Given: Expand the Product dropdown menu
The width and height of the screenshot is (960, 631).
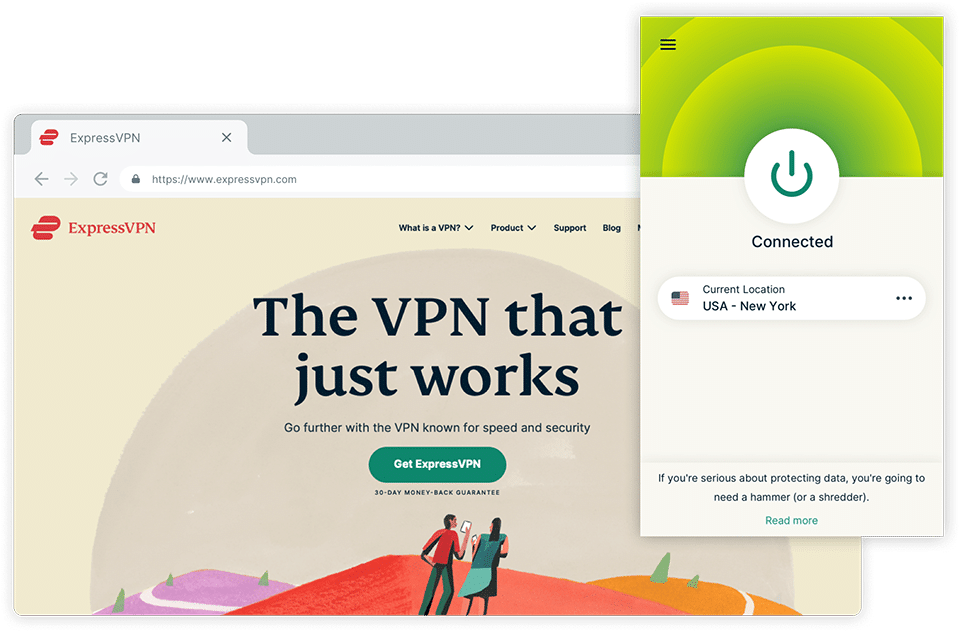Looking at the screenshot, I should tap(513, 228).
